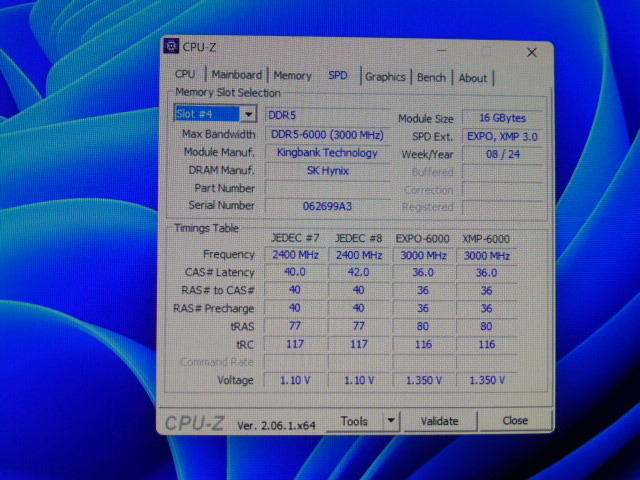Click the Week/Year value 08 / 24
Image resolution: width=640 pixels, height=480 pixels.
click(503, 154)
